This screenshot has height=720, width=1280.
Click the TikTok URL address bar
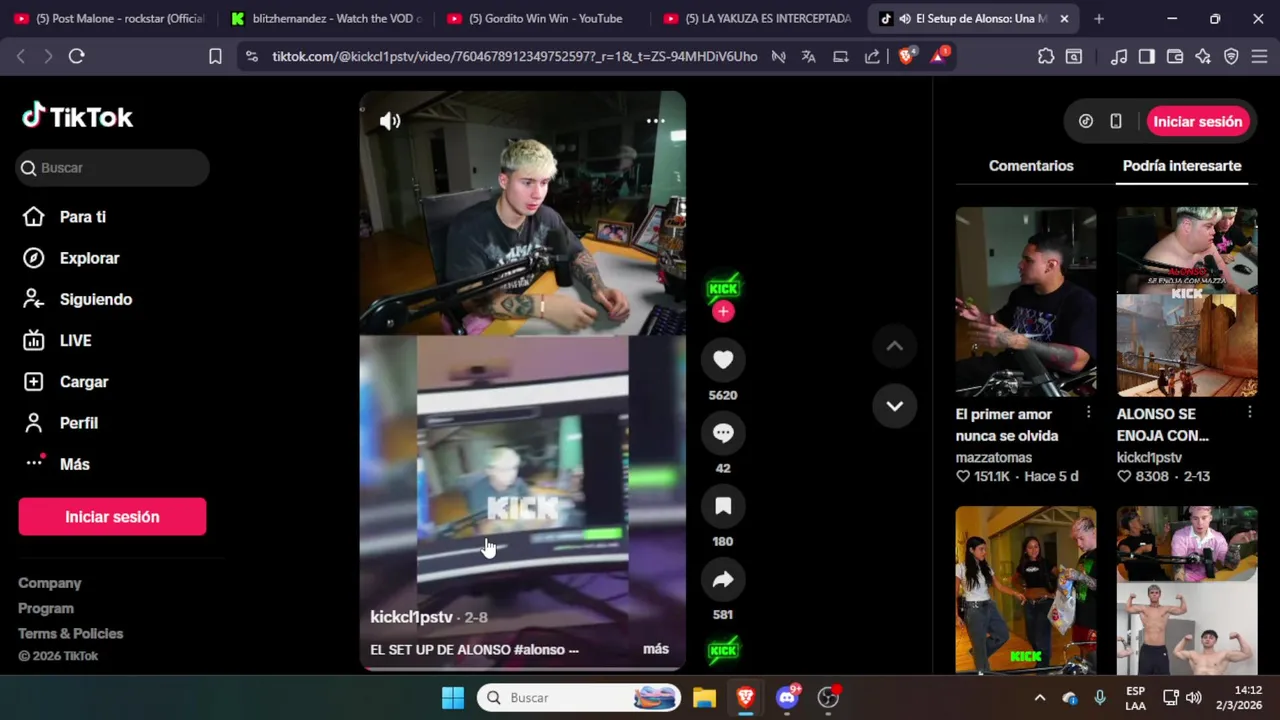click(514, 56)
